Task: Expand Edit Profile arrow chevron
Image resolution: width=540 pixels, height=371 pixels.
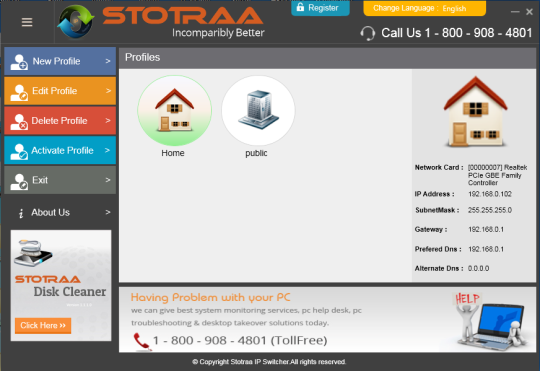Action: point(108,91)
